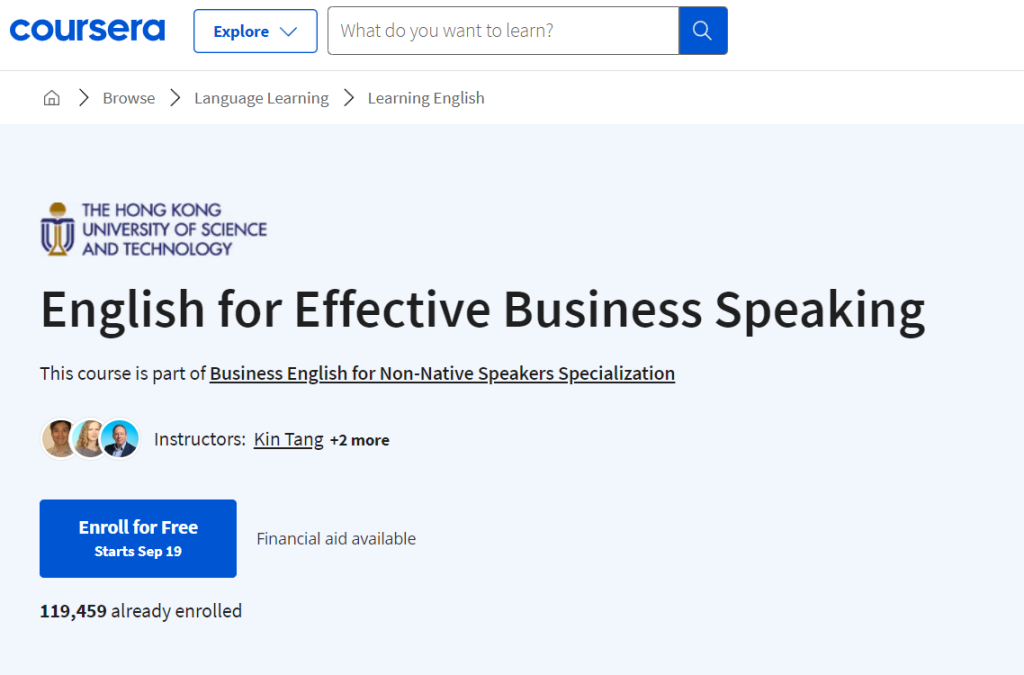Go to the home icon in breadcrumbs
Screen dimensions: 1024x675
(x=52, y=98)
